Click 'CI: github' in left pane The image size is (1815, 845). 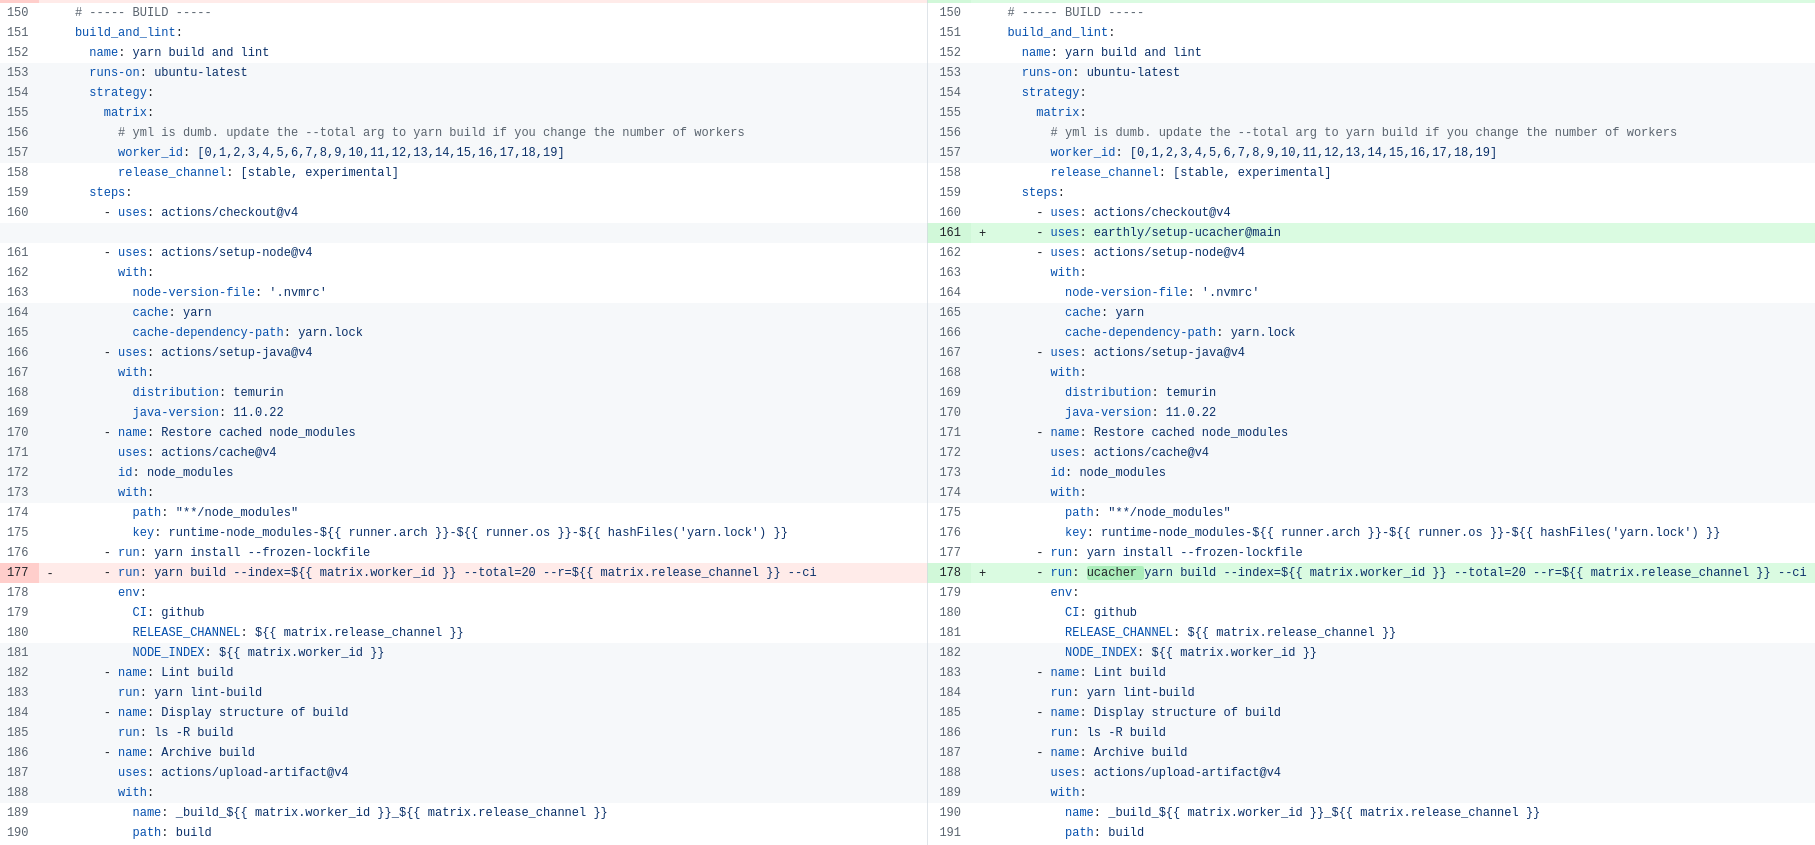[168, 612]
